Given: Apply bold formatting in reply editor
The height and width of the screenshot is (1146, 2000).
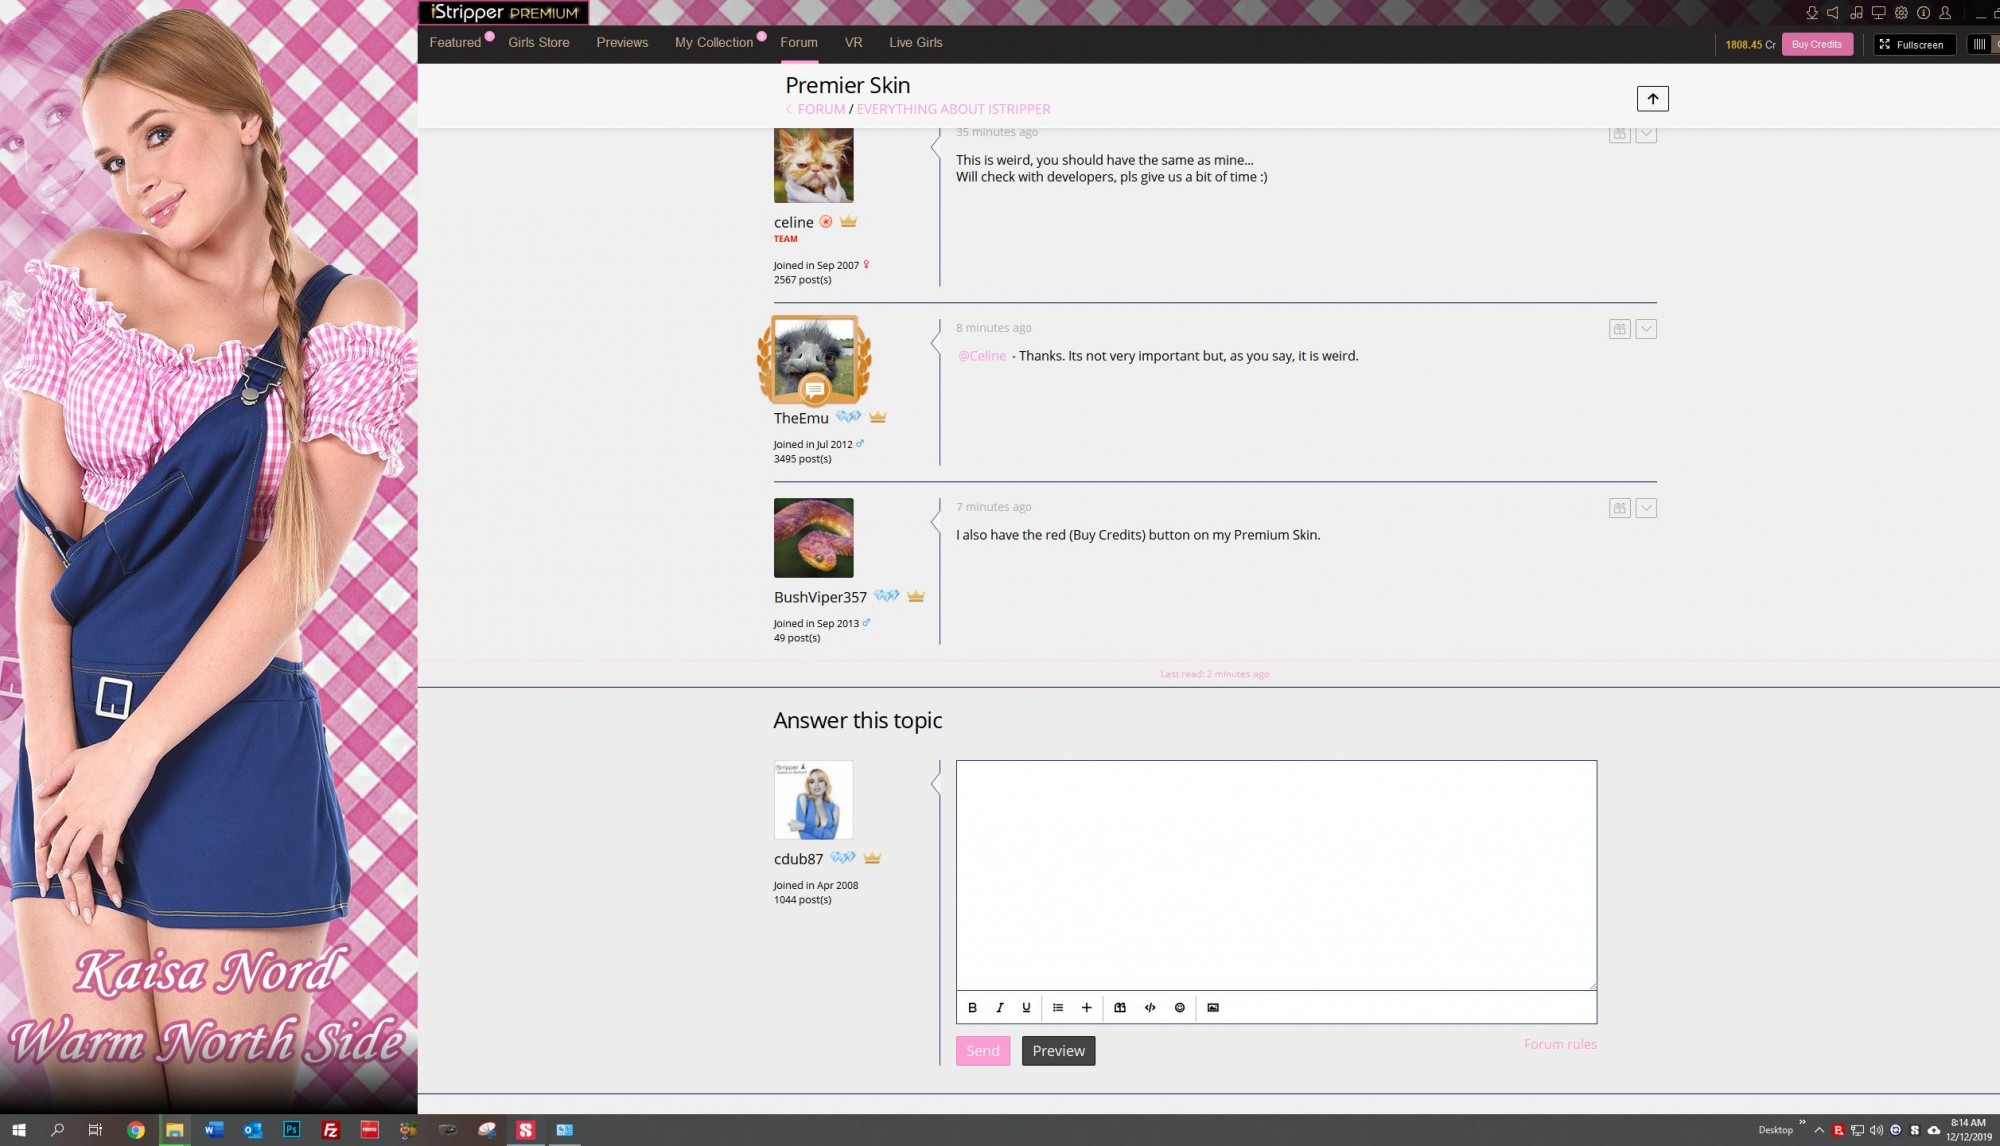Looking at the screenshot, I should 972,1007.
